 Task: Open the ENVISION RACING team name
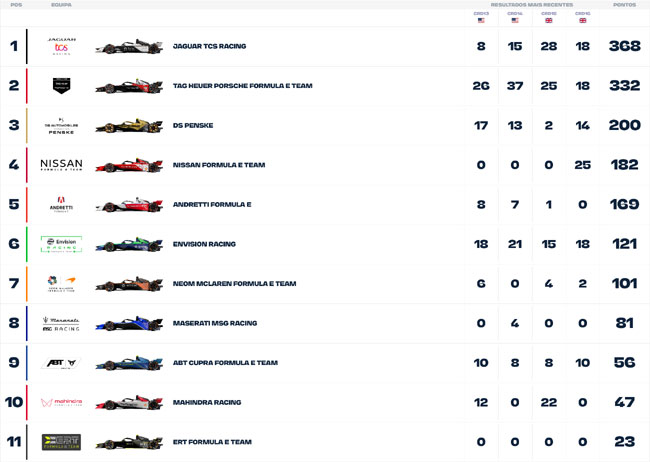tap(204, 244)
